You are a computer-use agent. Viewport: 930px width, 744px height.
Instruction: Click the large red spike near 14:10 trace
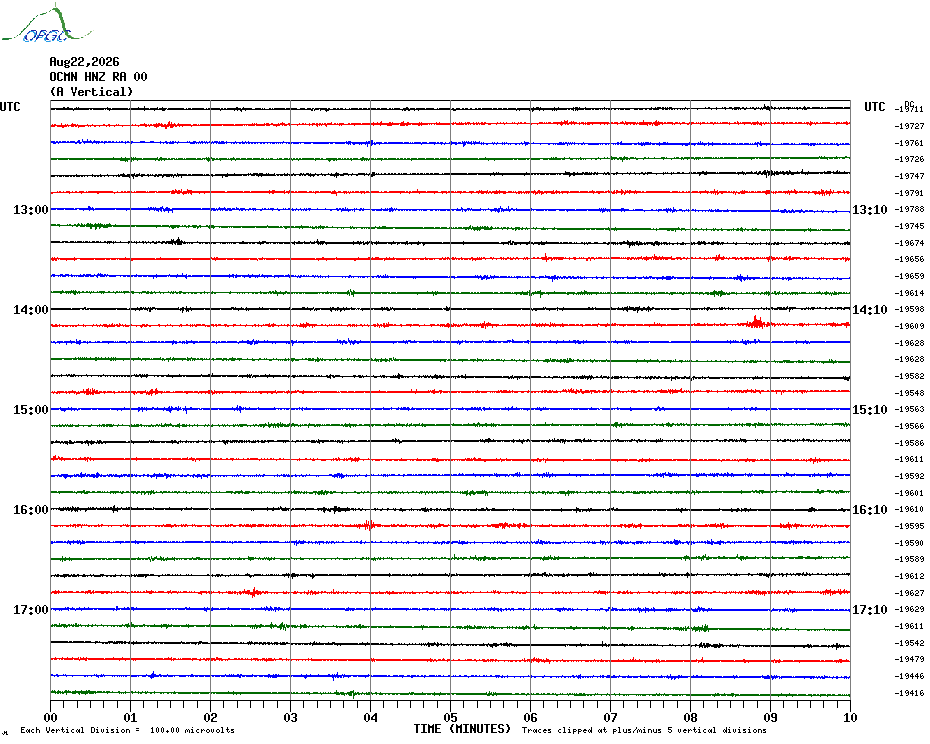coord(757,322)
